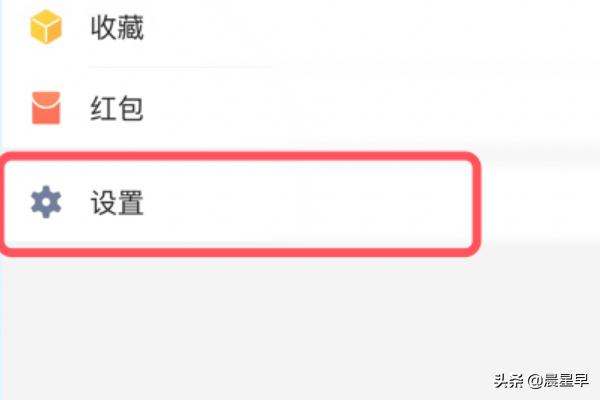Click the character 藏 in Favorites label
Viewport: 600px width, 400px height.
coord(131,27)
